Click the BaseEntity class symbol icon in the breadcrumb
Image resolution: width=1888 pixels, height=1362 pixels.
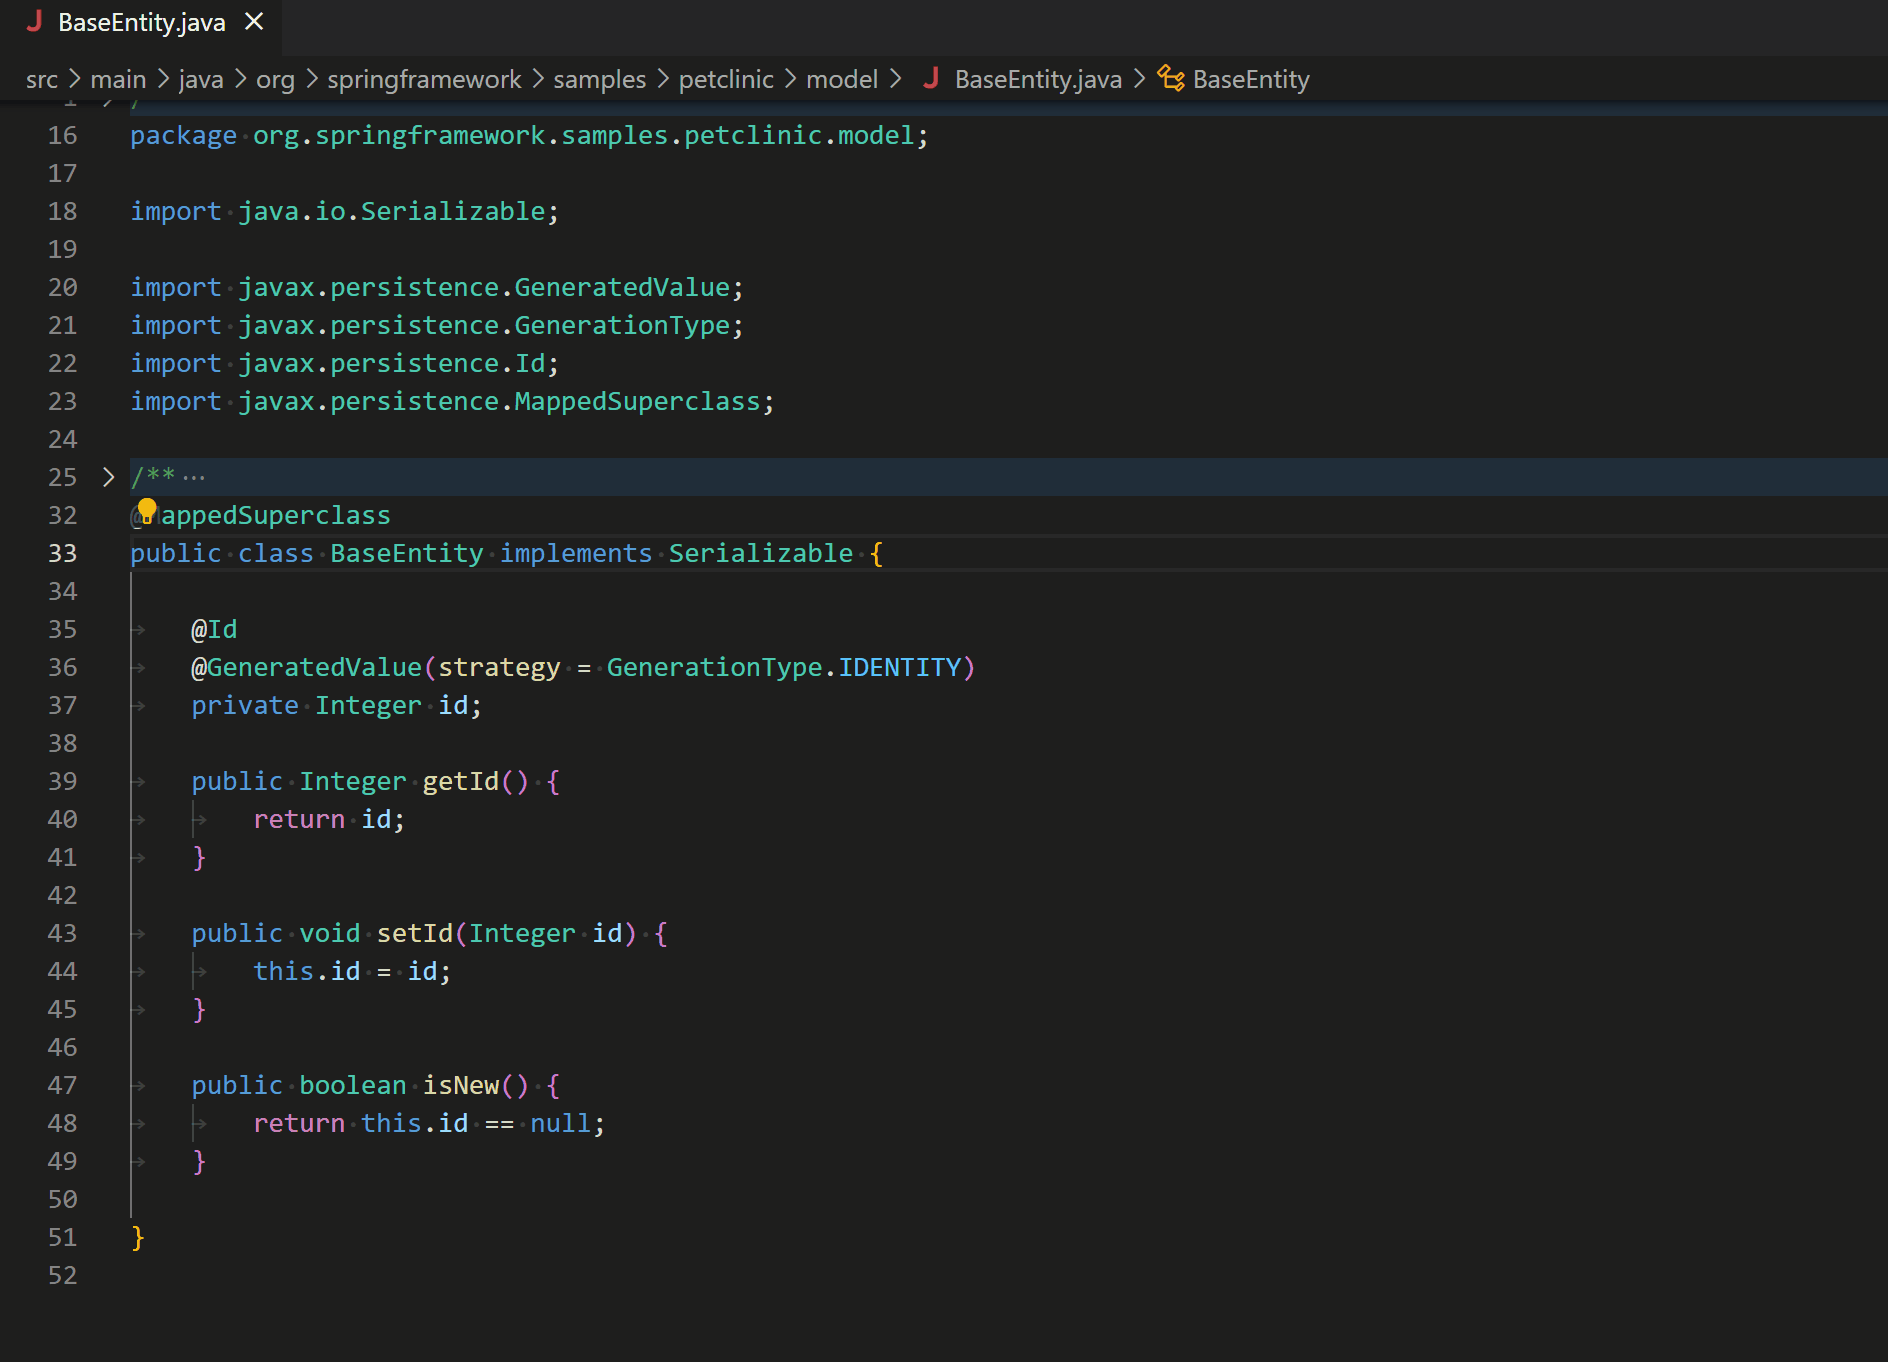(1170, 79)
